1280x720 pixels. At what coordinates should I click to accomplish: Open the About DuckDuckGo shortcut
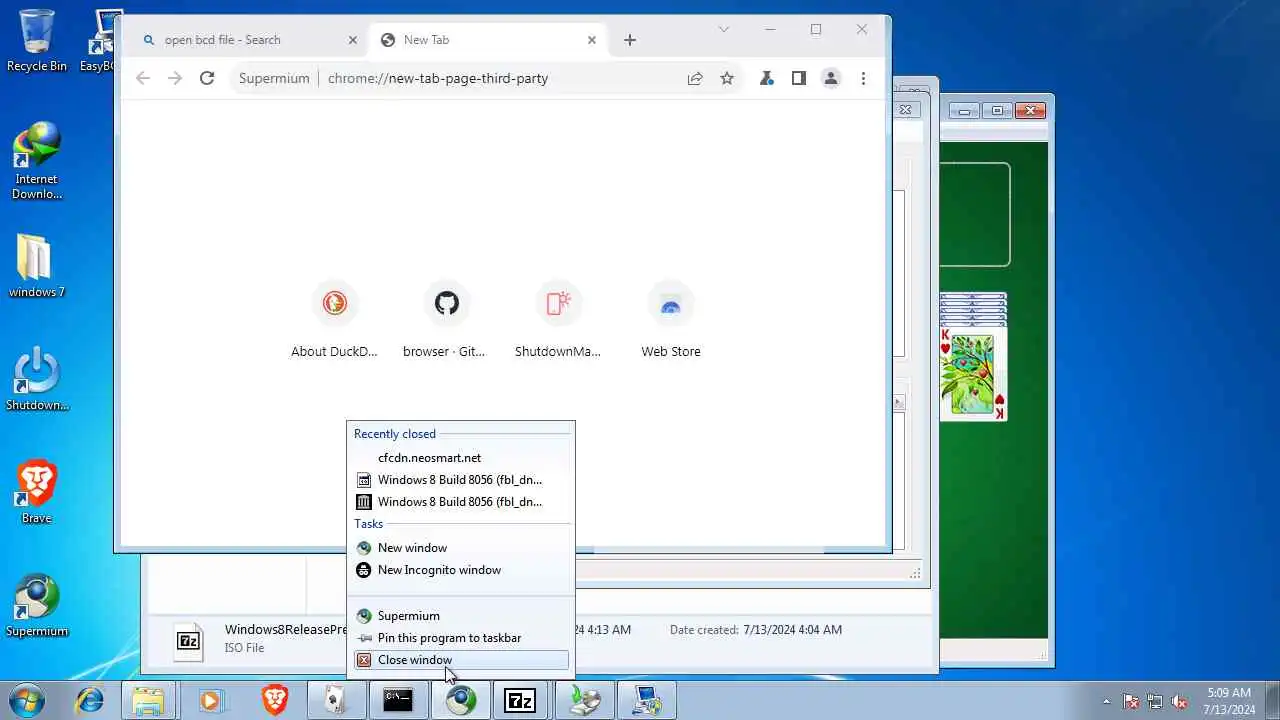pos(334,320)
